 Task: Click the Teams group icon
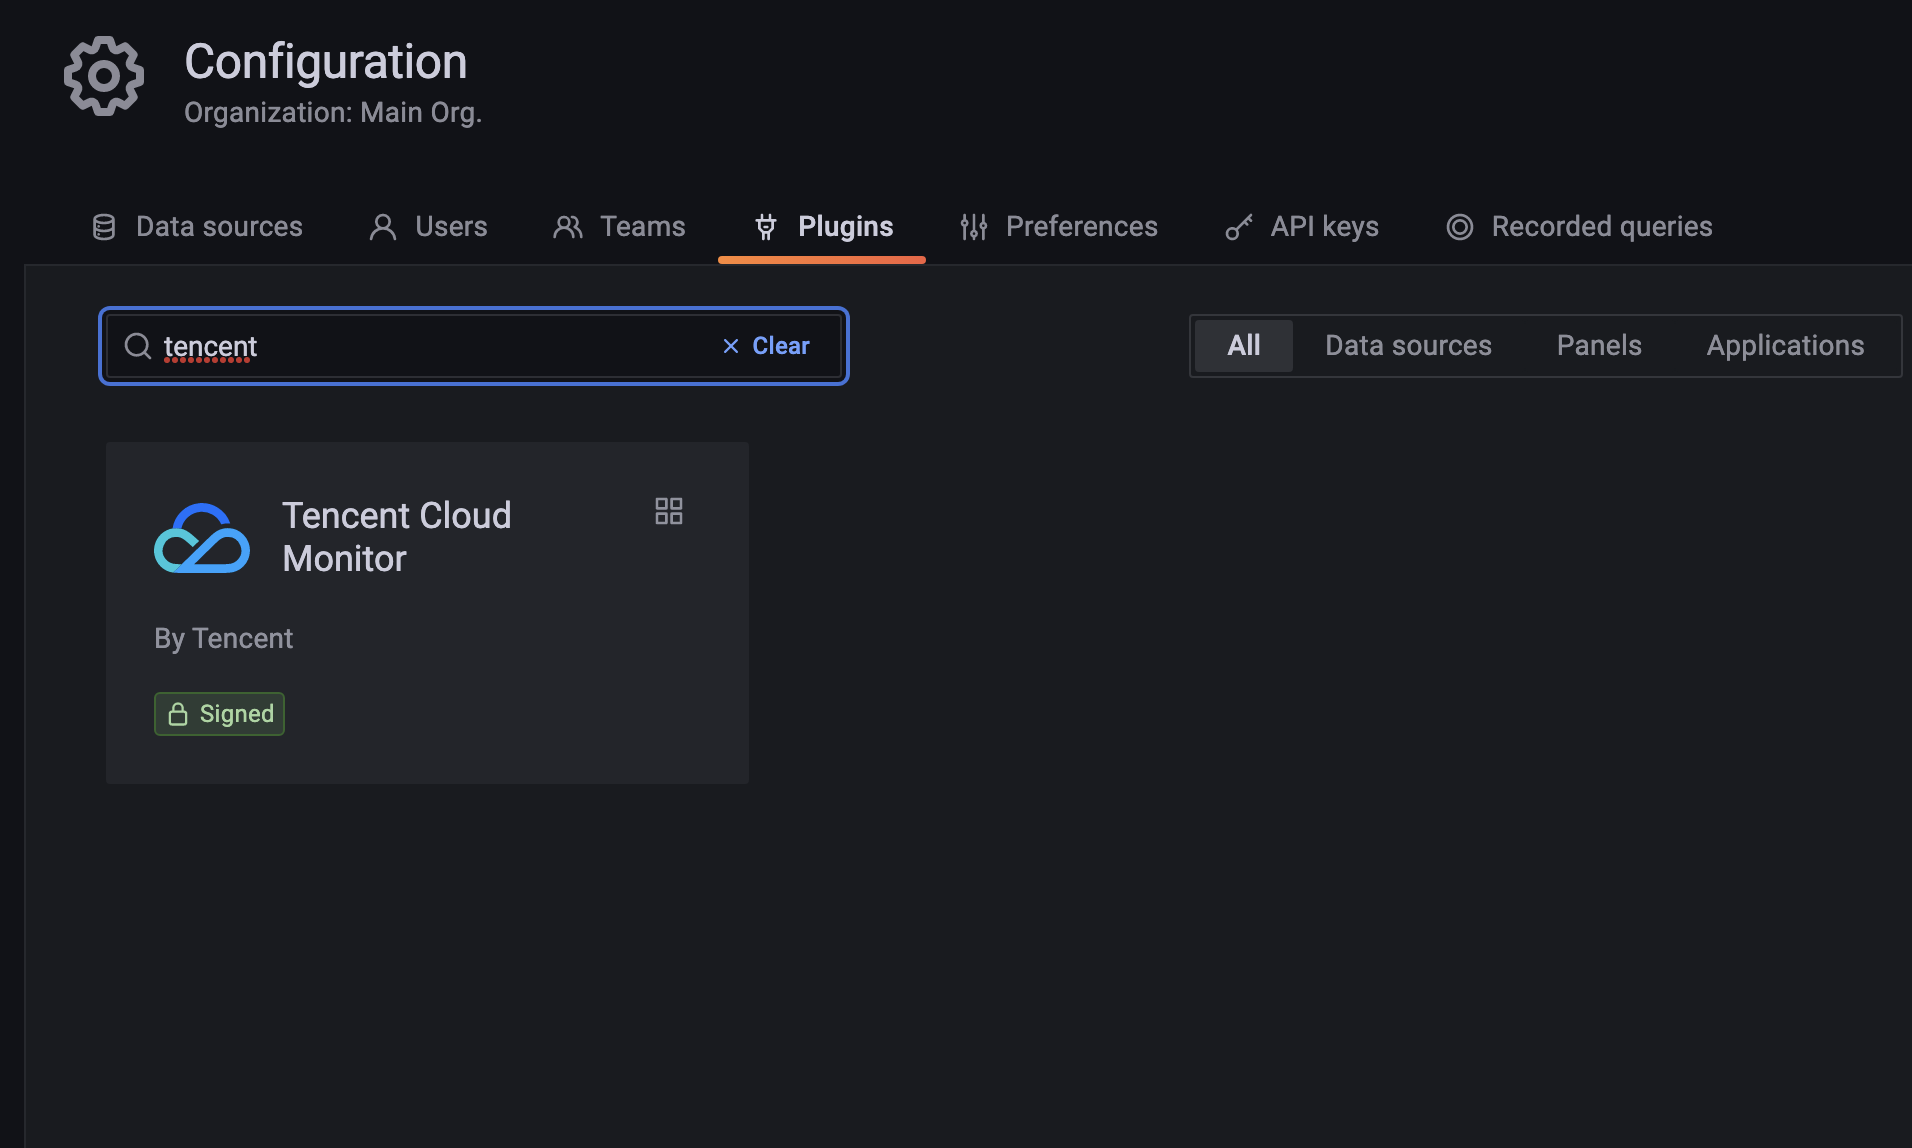point(568,226)
